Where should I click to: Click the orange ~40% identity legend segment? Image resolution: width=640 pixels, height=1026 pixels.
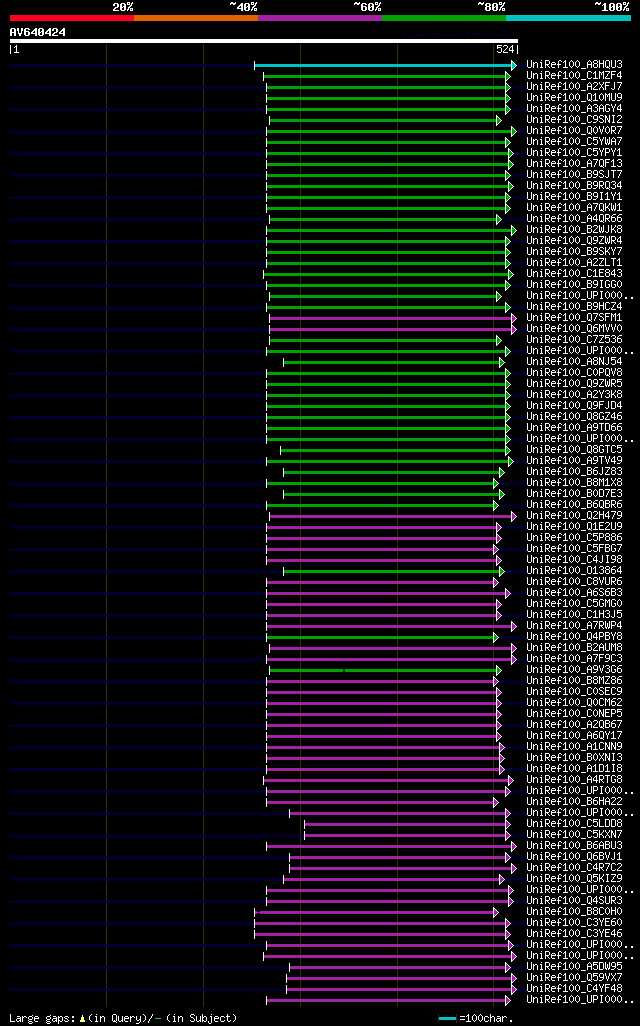[196, 18]
